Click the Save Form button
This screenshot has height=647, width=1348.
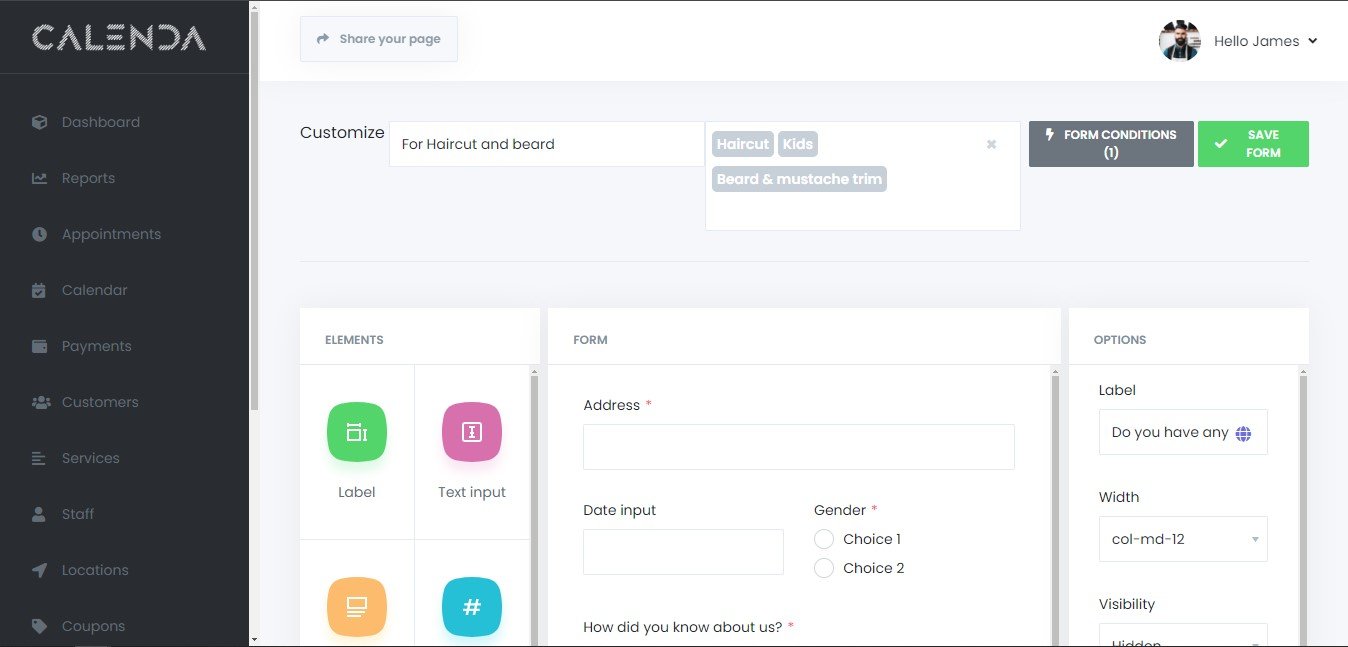1253,144
